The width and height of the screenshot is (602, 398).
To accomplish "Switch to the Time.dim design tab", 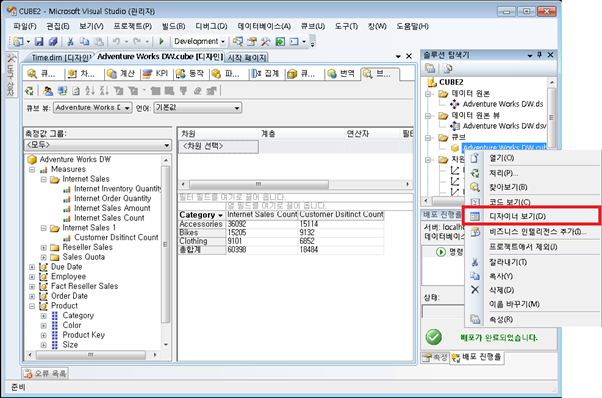I will pos(61,58).
